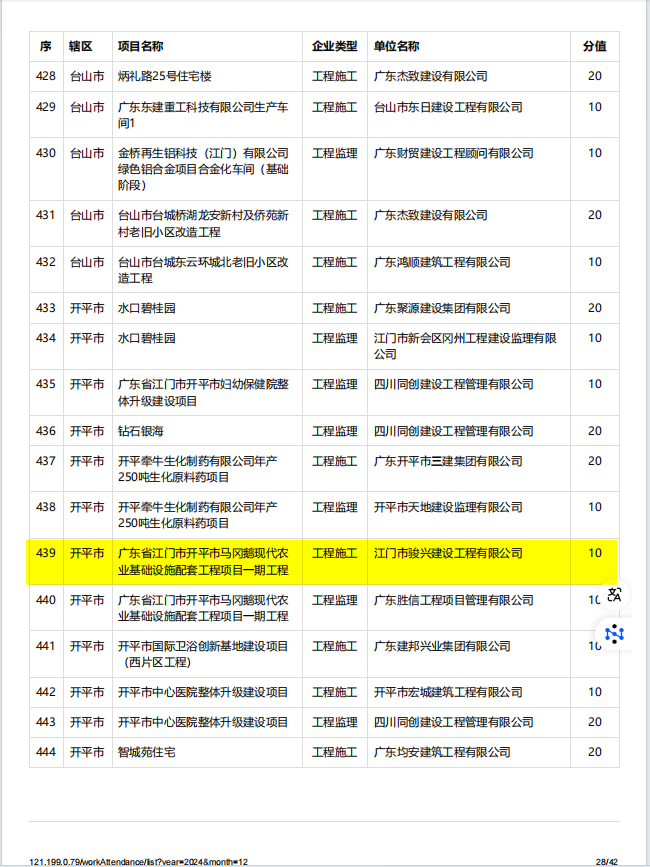Screen dimensions: 650x867
Task: Click project 开平市国际卫浴创新基地建设项目
Action: (203, 654)
